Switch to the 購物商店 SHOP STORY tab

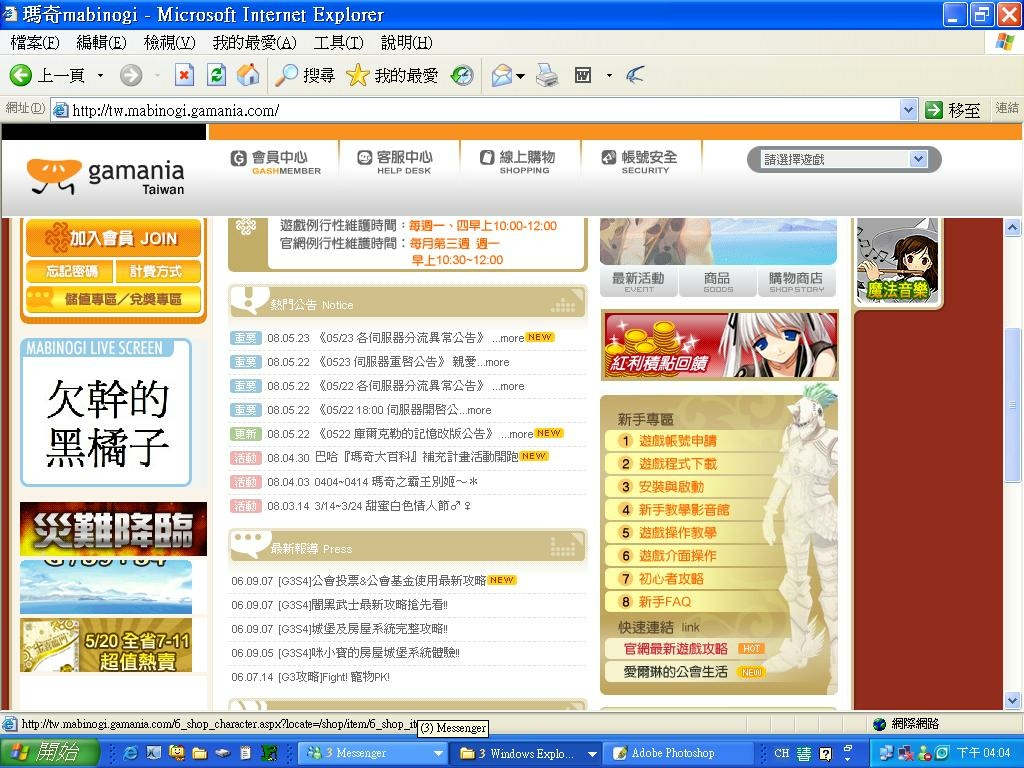(797, 282)
